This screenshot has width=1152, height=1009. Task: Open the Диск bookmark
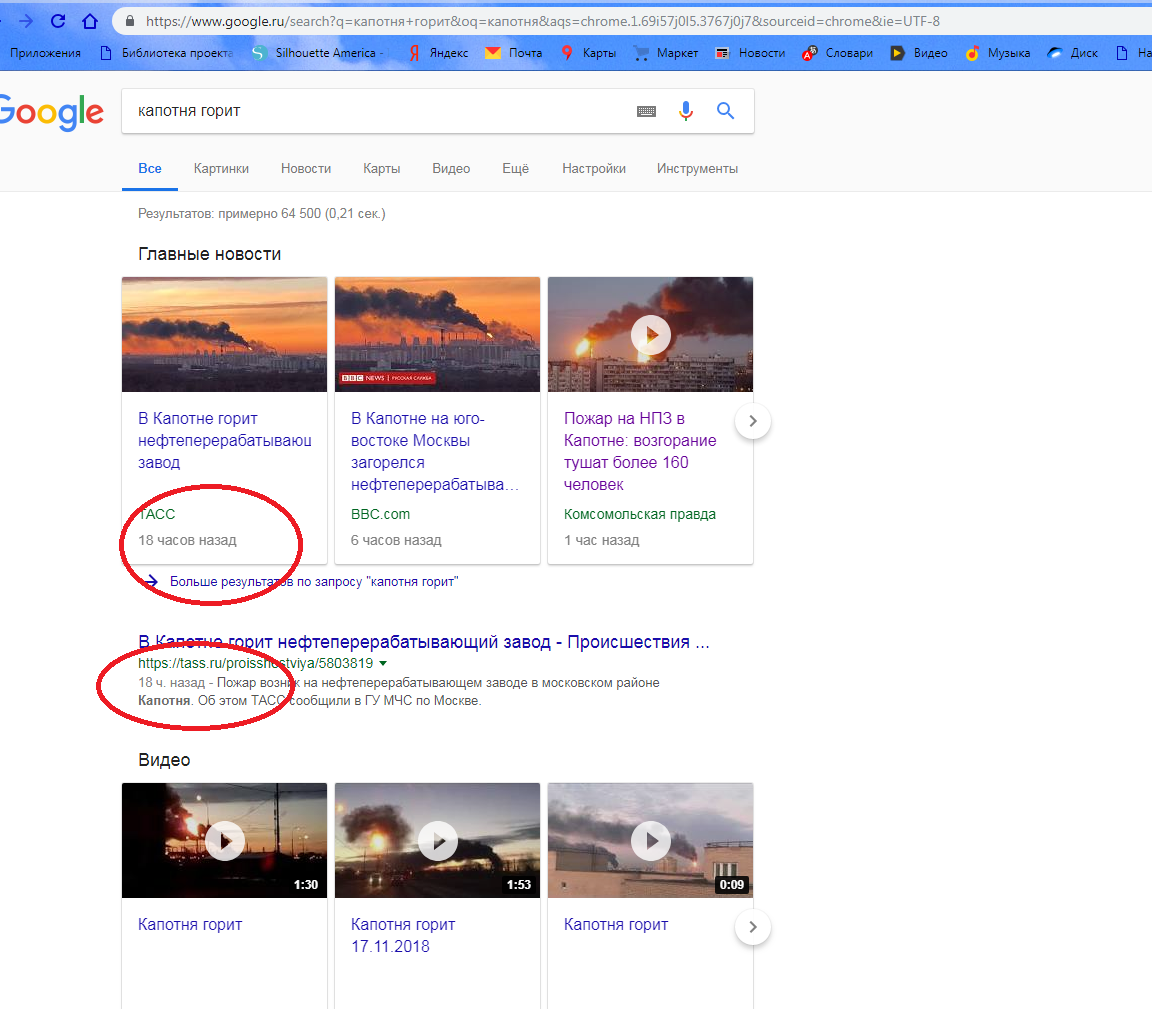tap(1073, 53)
